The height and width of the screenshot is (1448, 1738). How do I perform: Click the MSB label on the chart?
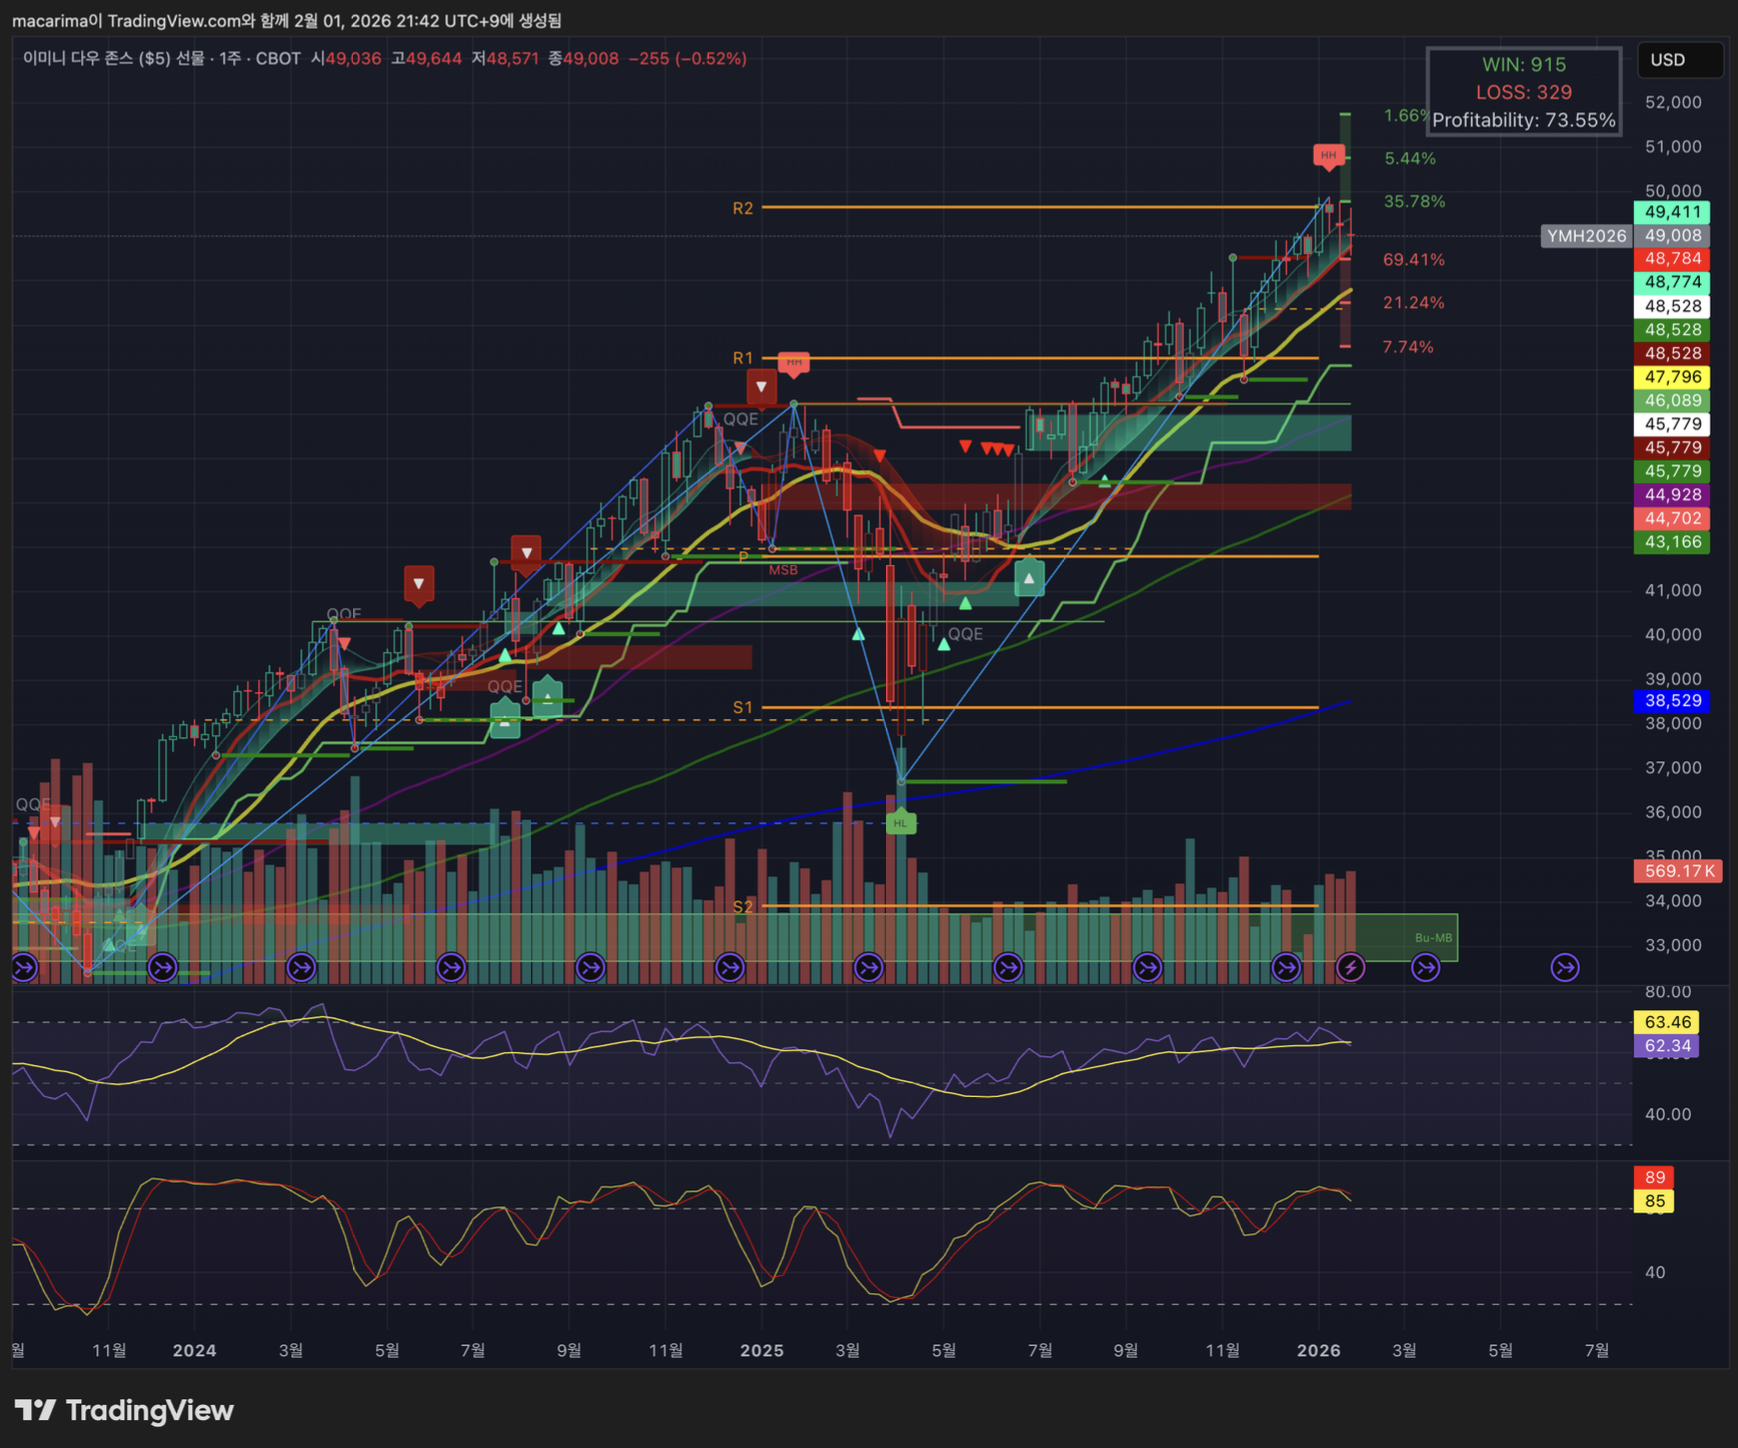tap(783, 570)
